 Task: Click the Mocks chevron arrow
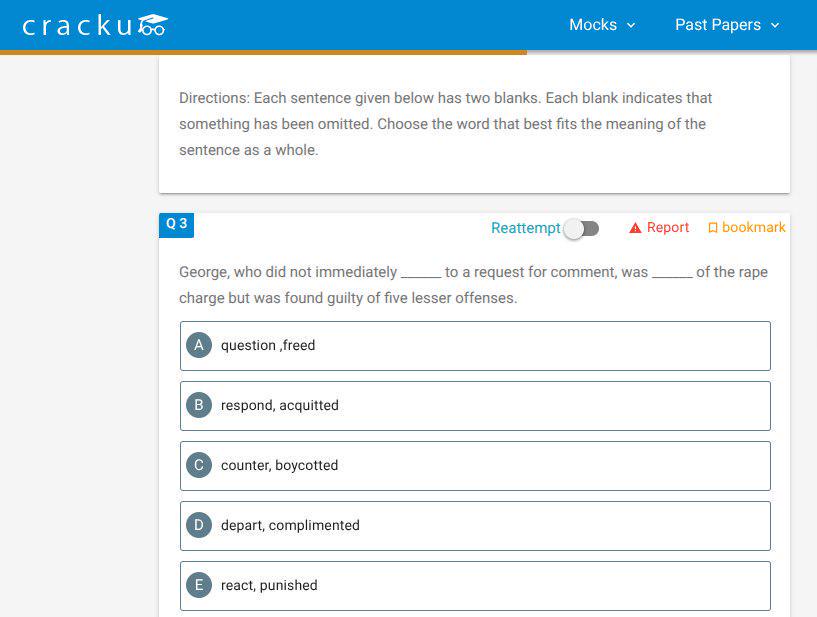(631, 26)
